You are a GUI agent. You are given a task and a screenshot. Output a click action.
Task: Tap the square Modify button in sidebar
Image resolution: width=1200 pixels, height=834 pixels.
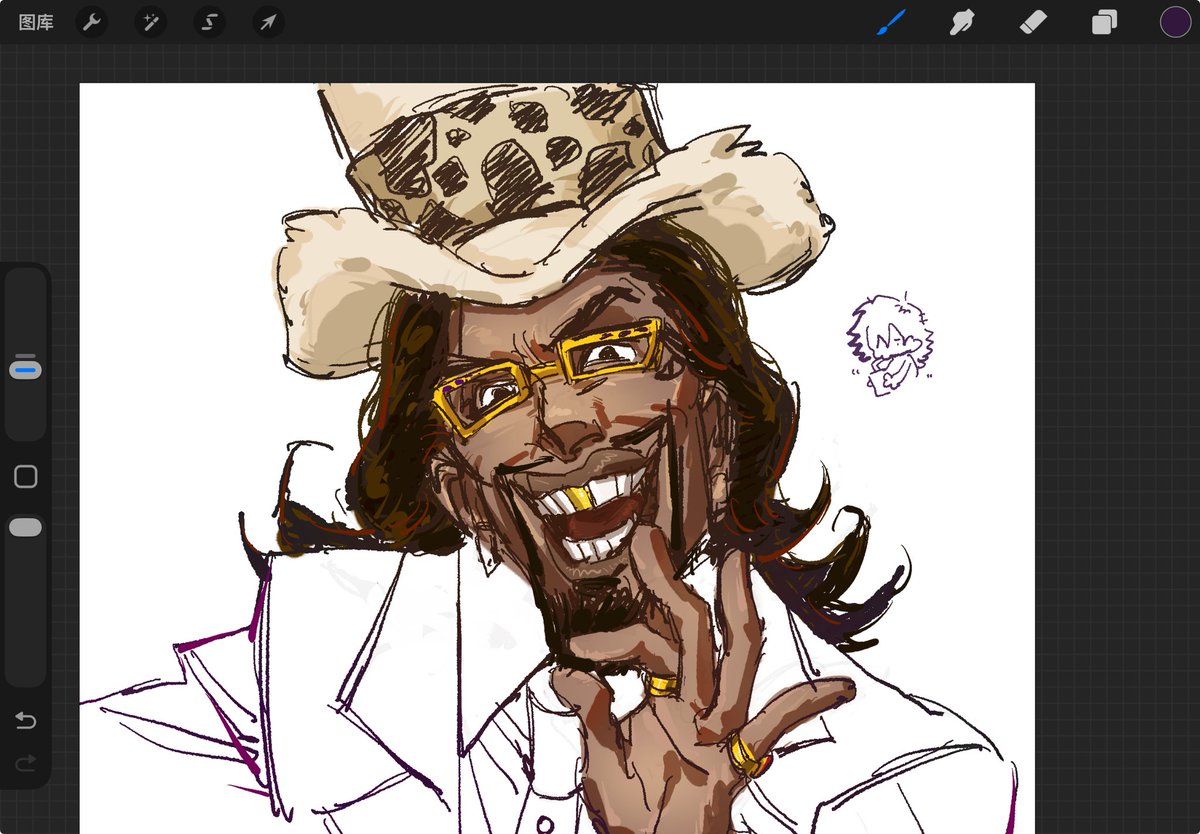26,477
